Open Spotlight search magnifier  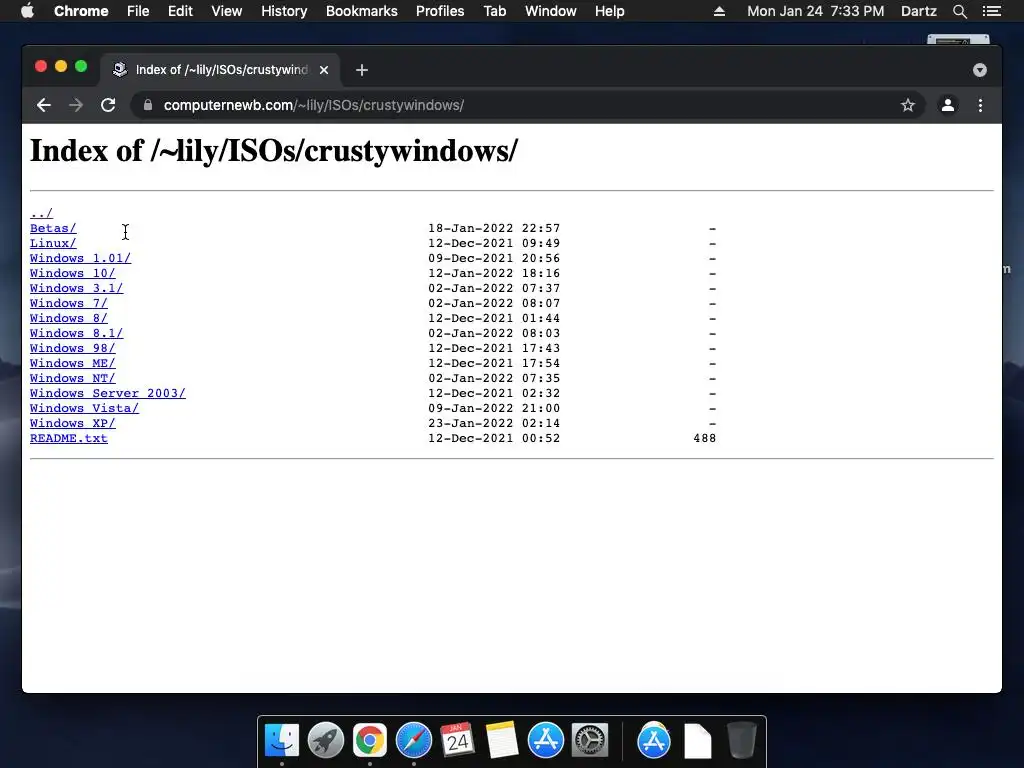[x=959, y=11]
